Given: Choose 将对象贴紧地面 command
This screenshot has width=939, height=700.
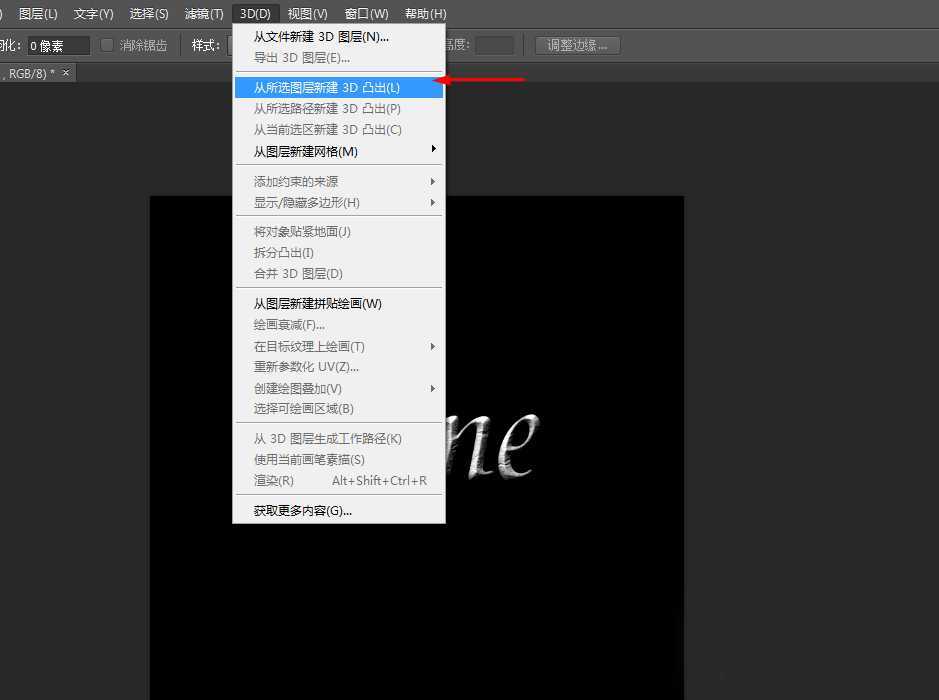Looking at the screenshot, I should pyautogui.click(x=300, y=231).
